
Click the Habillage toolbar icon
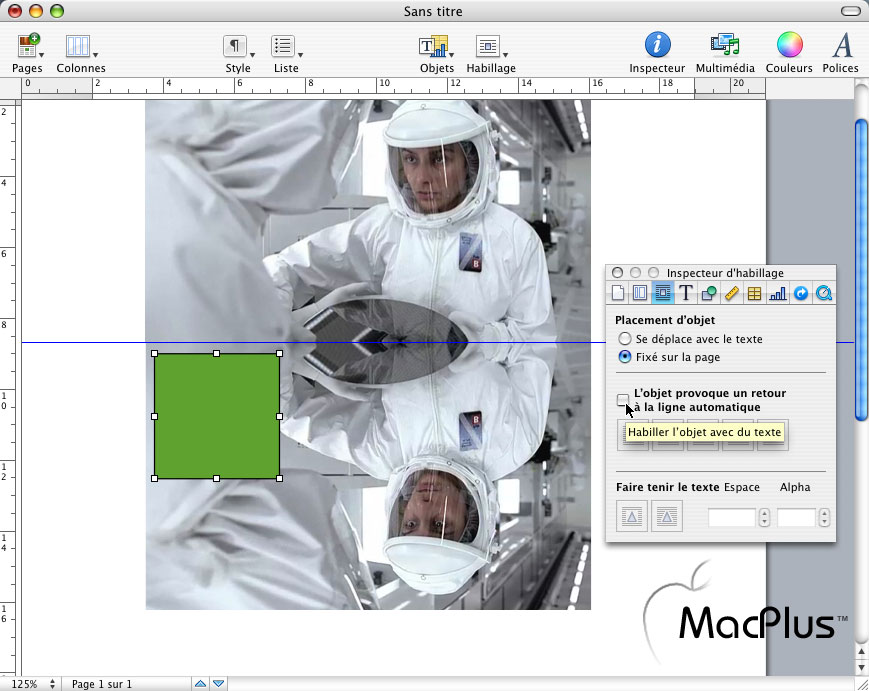click(x=488, y=47)
